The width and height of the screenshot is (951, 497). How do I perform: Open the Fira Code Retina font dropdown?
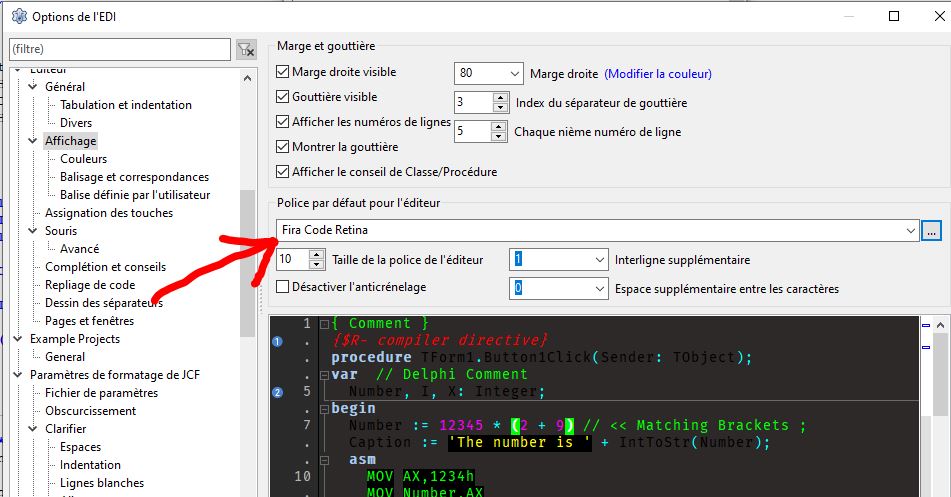coord(910,230)
